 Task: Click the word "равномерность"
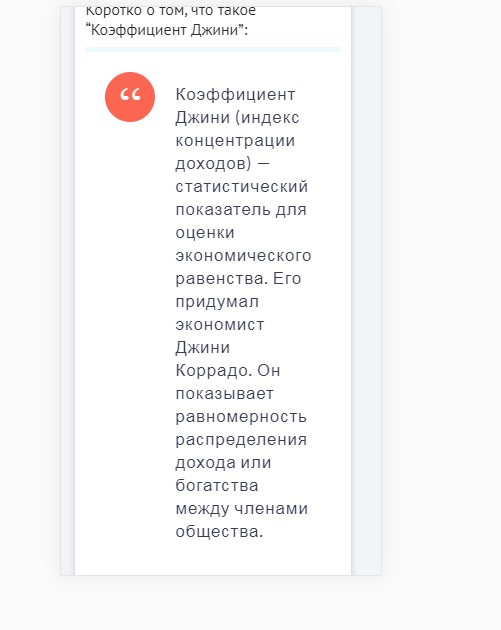241,417
